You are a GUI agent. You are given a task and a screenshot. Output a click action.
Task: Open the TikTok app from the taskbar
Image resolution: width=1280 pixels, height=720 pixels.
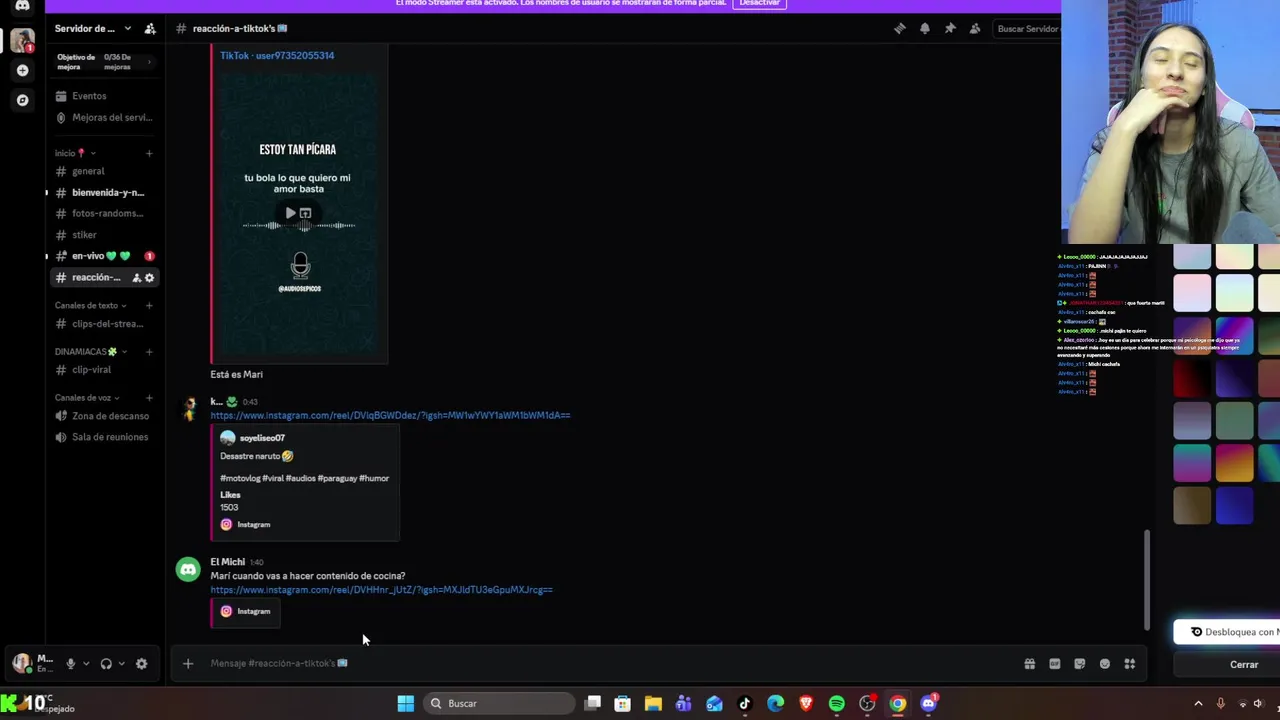point(744,704)
